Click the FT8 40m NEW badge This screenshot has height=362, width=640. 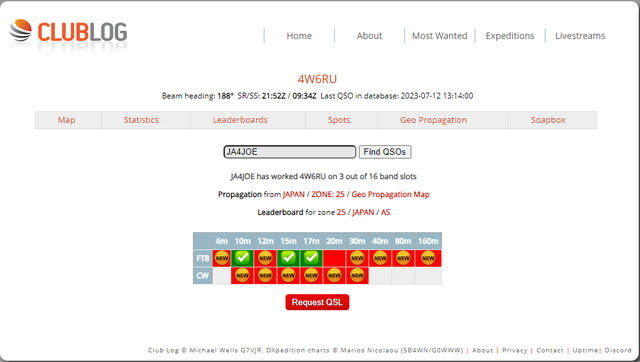[380, 258]
